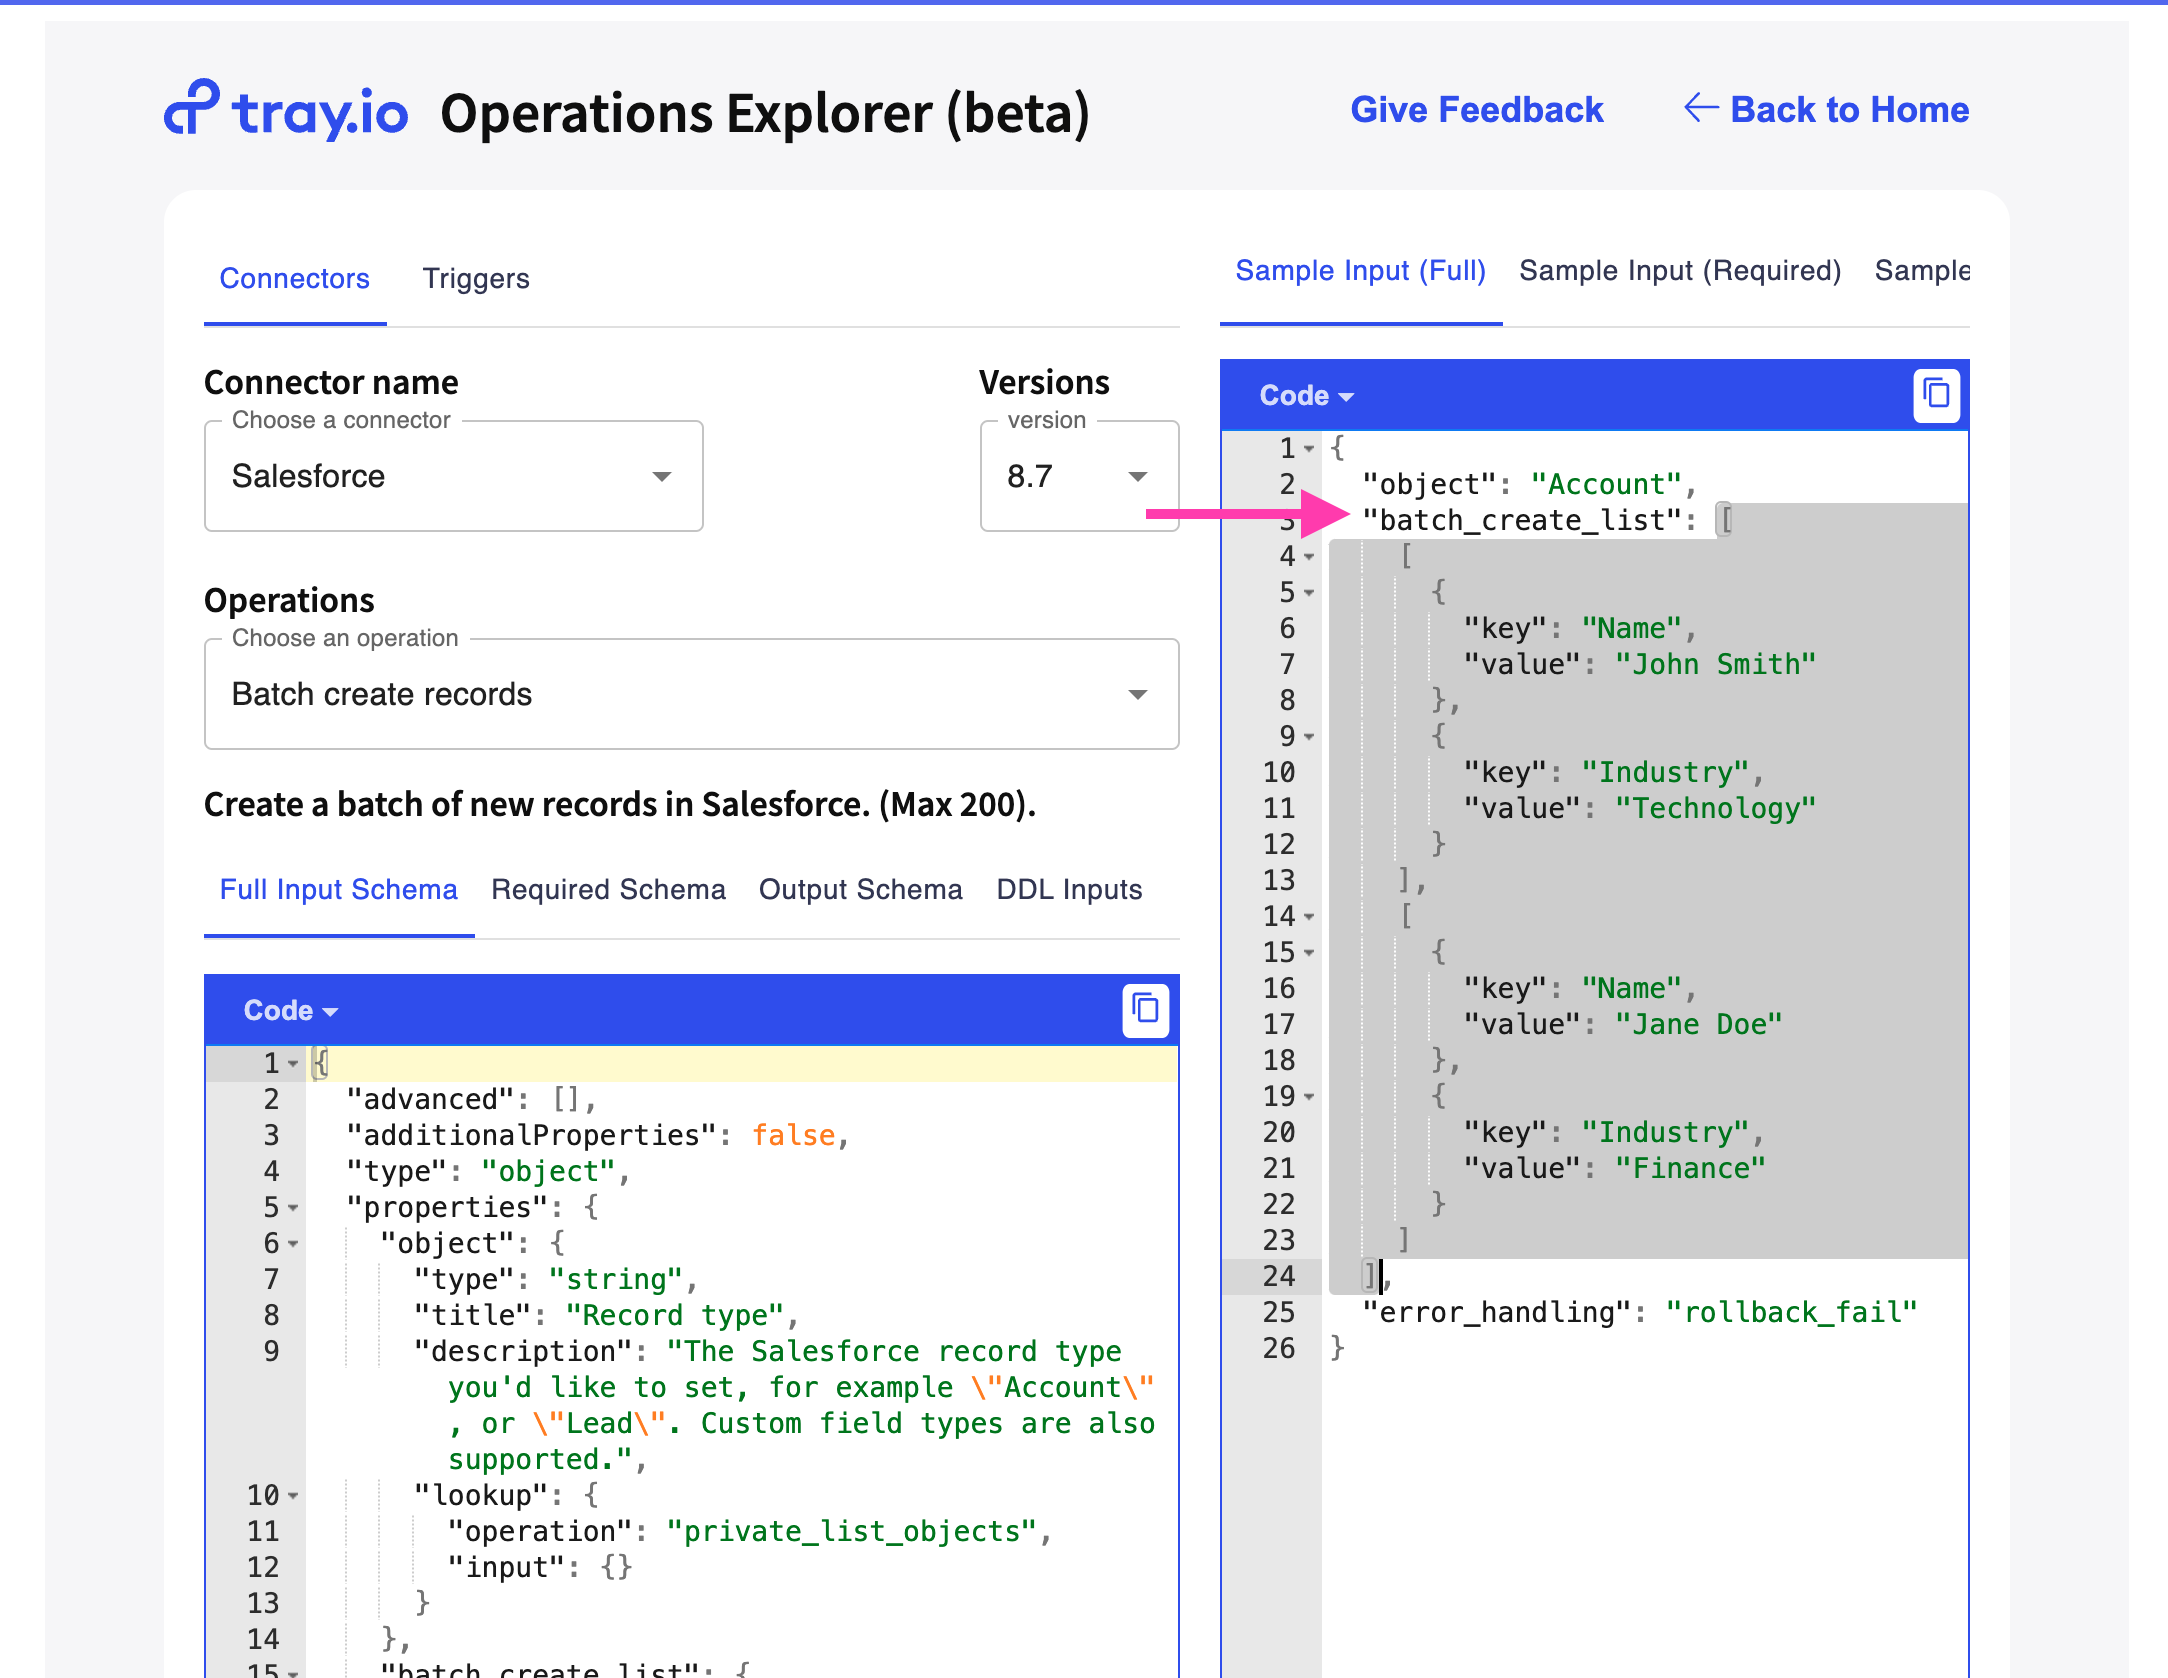Open the Output Schema tab
Viewport: 2168px width, 1678px height.
click(x=860, y=889)
